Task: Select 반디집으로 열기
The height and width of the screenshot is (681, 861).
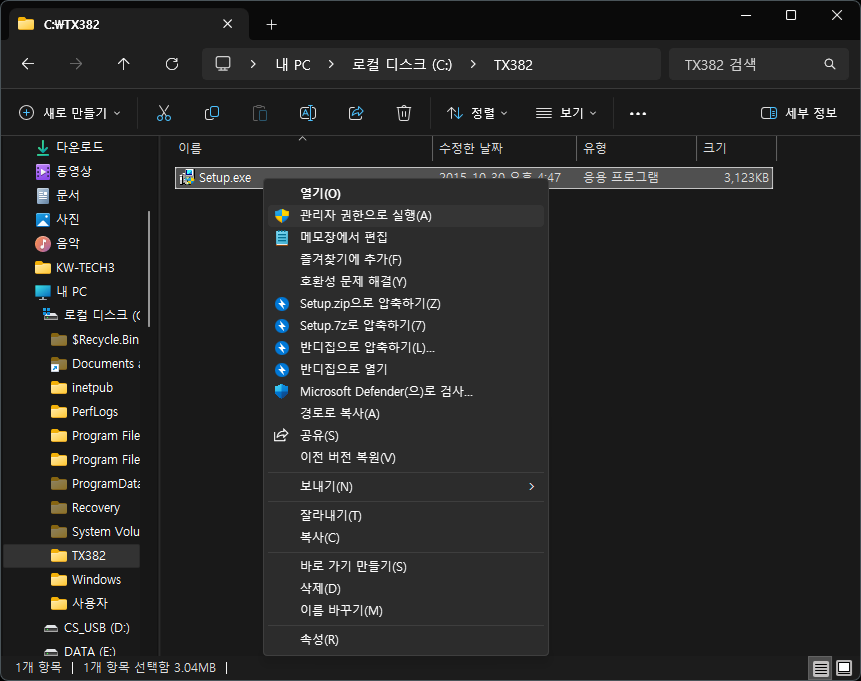Action: pyautogui.click(x=406, y=370)
